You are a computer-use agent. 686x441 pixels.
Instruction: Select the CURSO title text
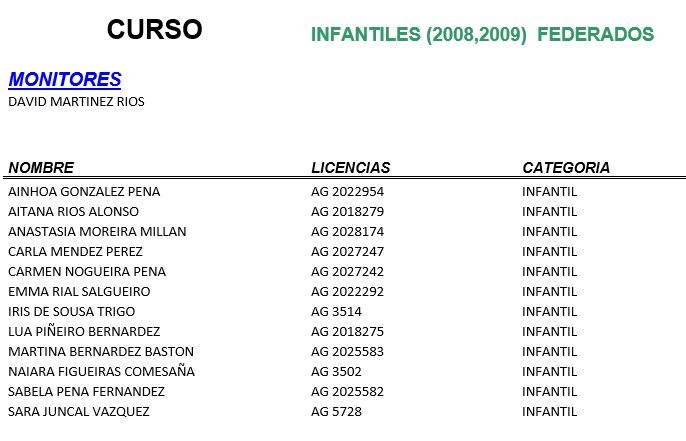[154, 30]
